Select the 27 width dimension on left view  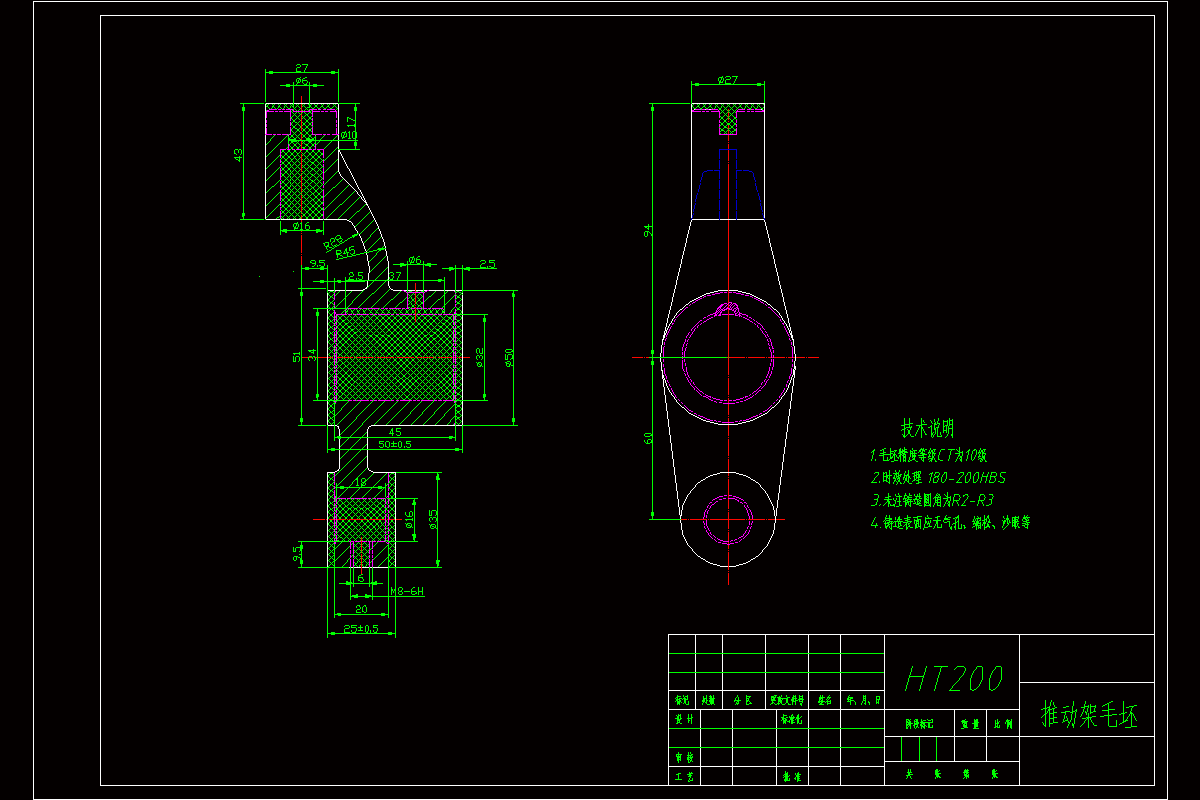[x=301, y=69]
